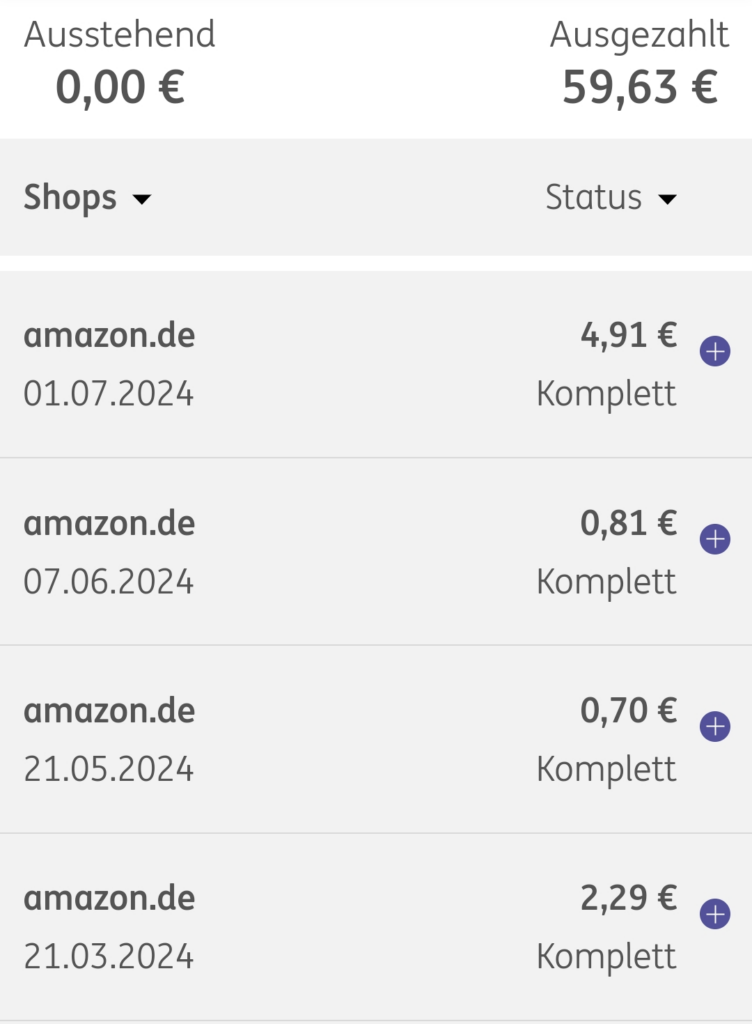Click the Komplett status under 4,91 €
The image size is (752, 1024).
[x=606, y=394]
